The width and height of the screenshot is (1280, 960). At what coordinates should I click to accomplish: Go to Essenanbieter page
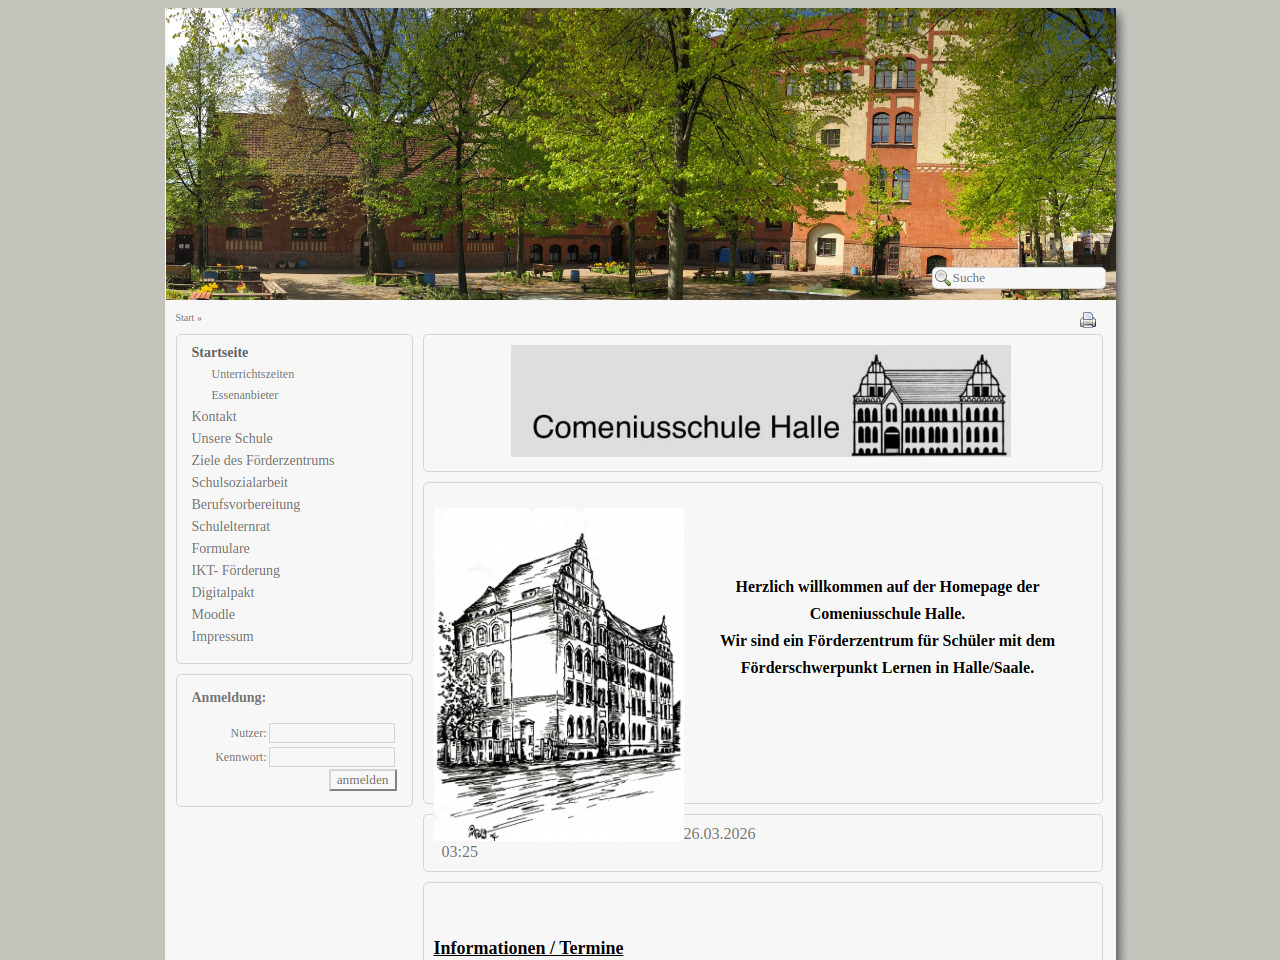click(245, 395)
